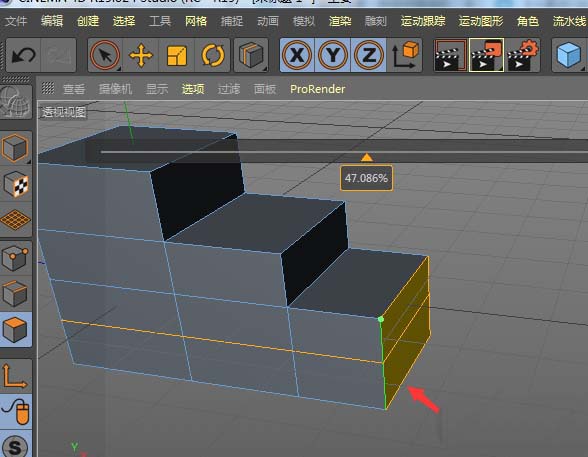Viewport: 588px width, 457px height.
Task: Select the Move tool
Action: point(141,55)
